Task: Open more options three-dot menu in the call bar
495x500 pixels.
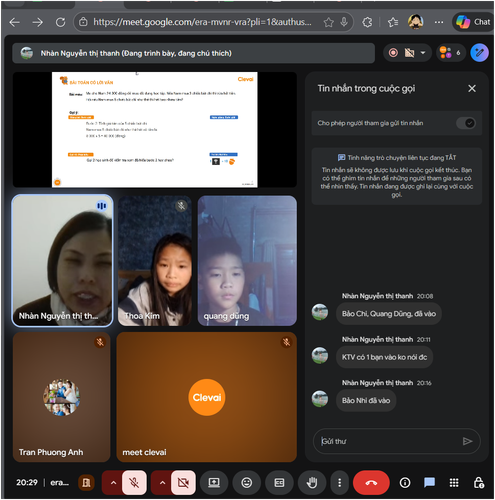Action: [340, 482]
